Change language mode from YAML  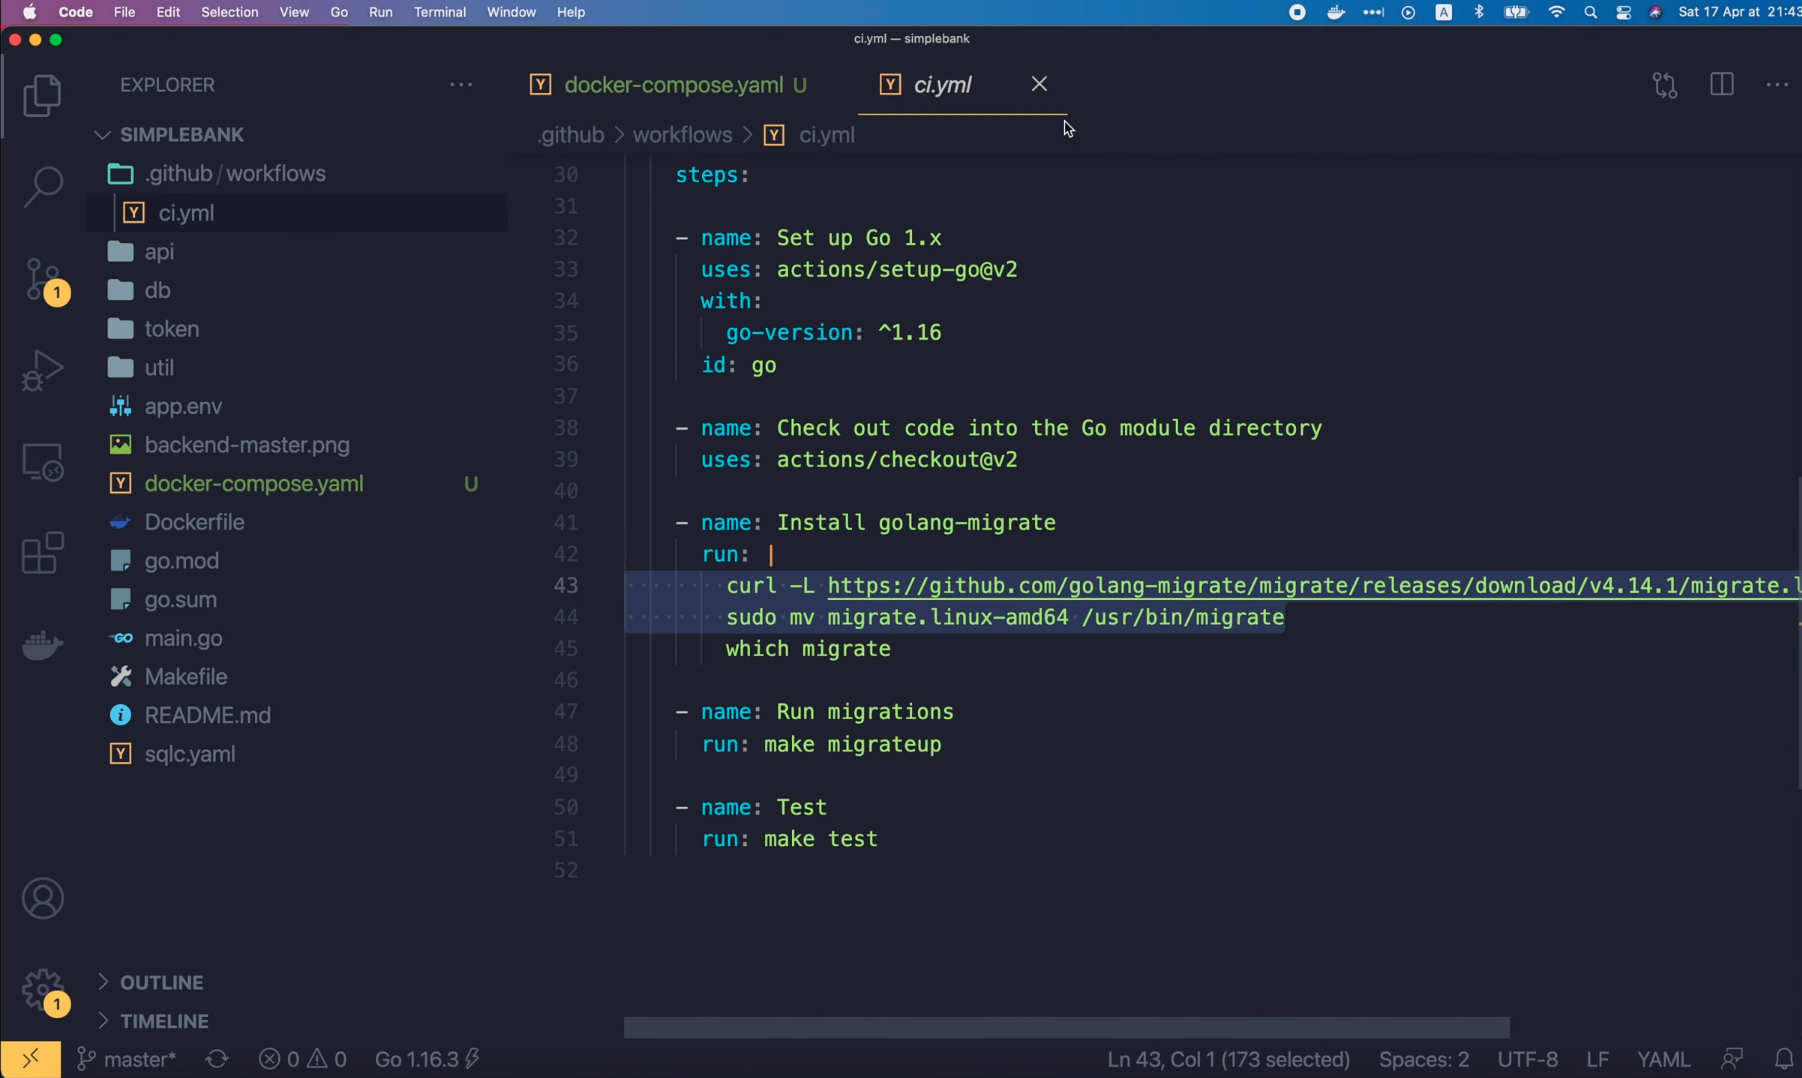(x=1663, y=1058)
